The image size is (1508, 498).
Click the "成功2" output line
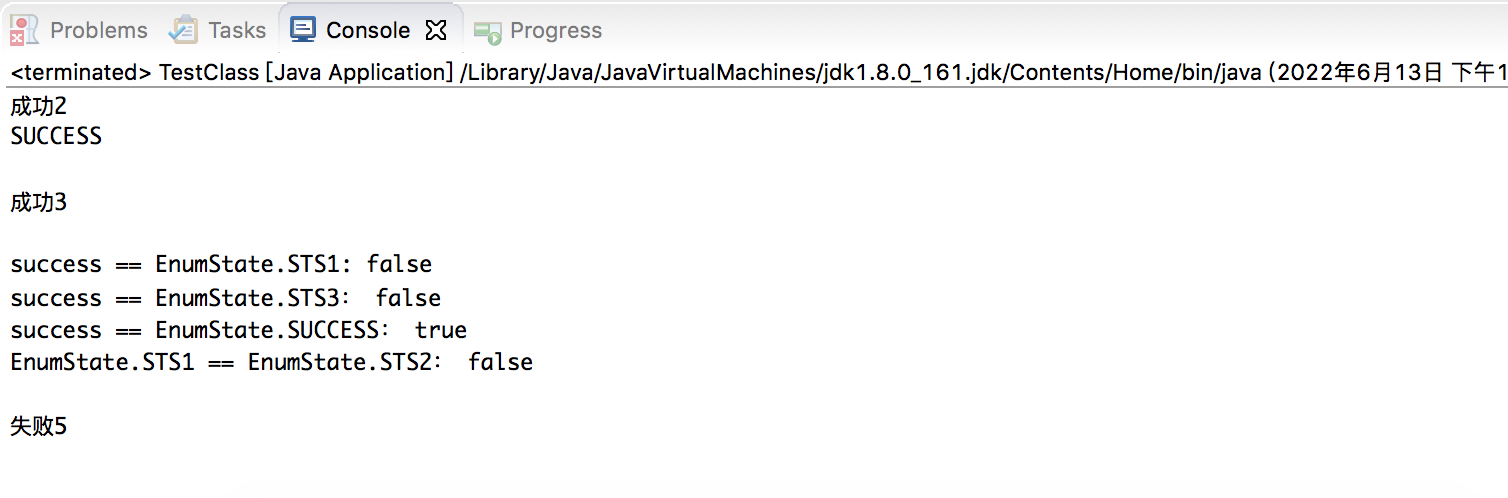tap(38, 105)
